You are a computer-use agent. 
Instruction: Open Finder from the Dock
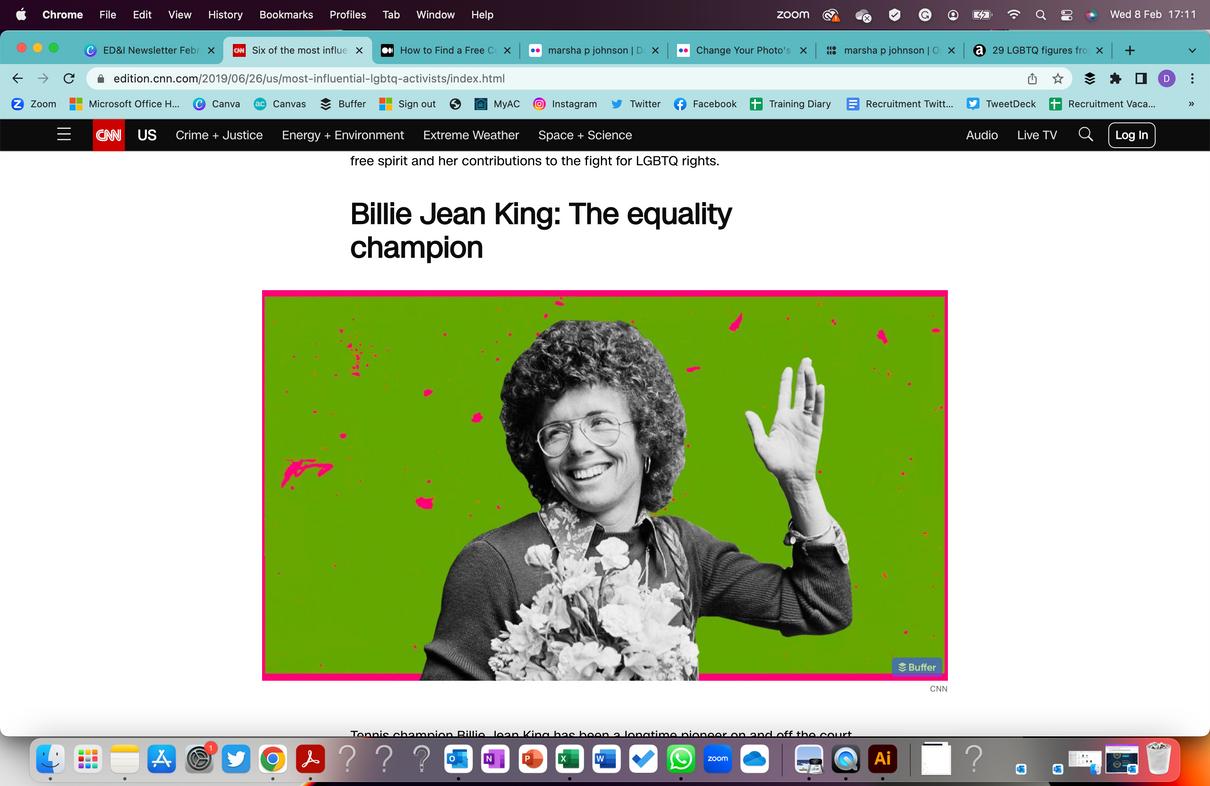pos(50,759)
